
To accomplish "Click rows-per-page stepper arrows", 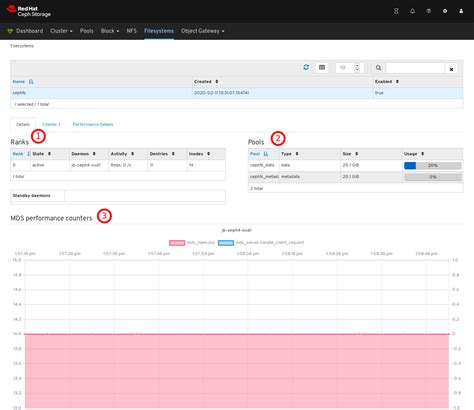I will [x=357, y=68].
